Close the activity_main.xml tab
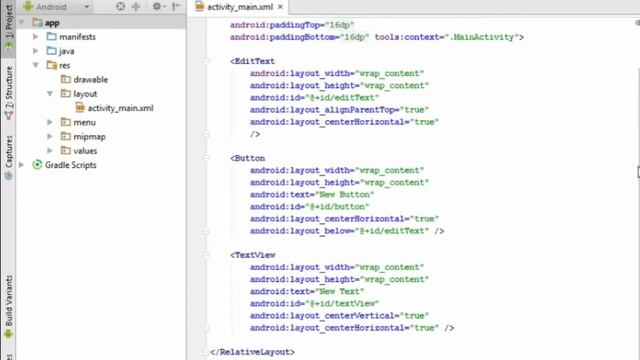The width and height of the screenshot is (640, 360). (280, 7)
